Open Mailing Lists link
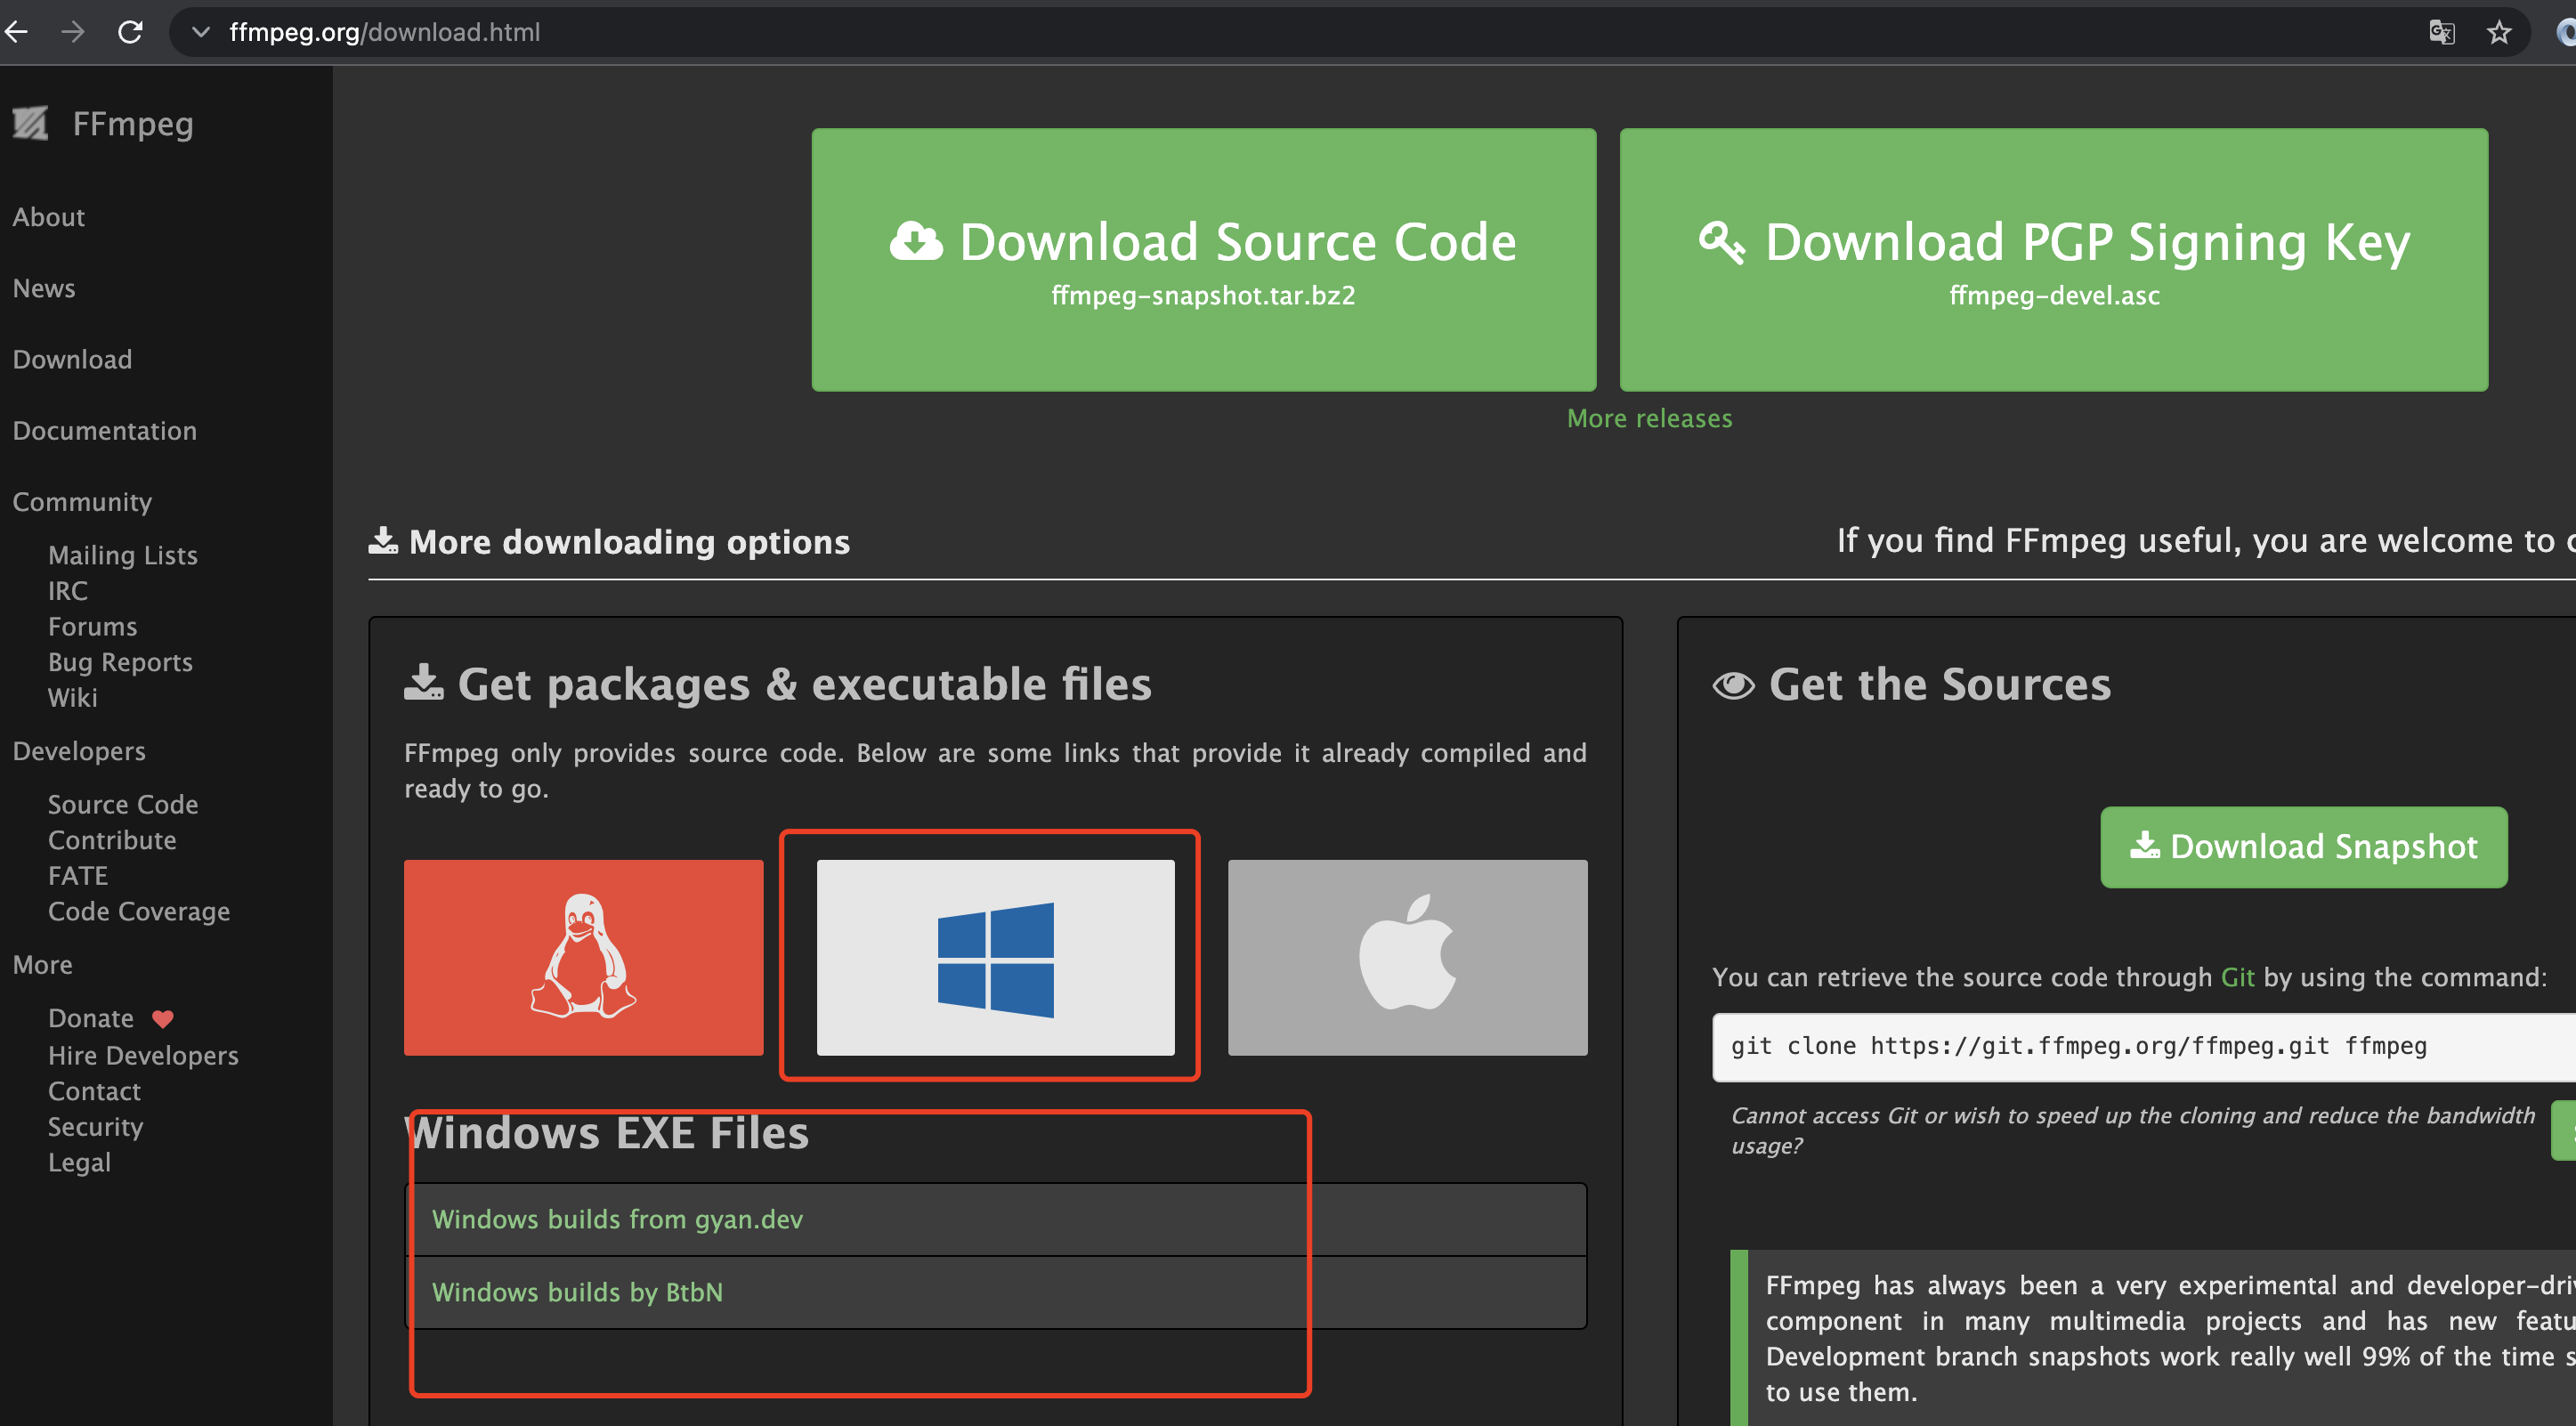This screenshot has height=1426, width=2576. pyautogui.click(x=123, y=555)
